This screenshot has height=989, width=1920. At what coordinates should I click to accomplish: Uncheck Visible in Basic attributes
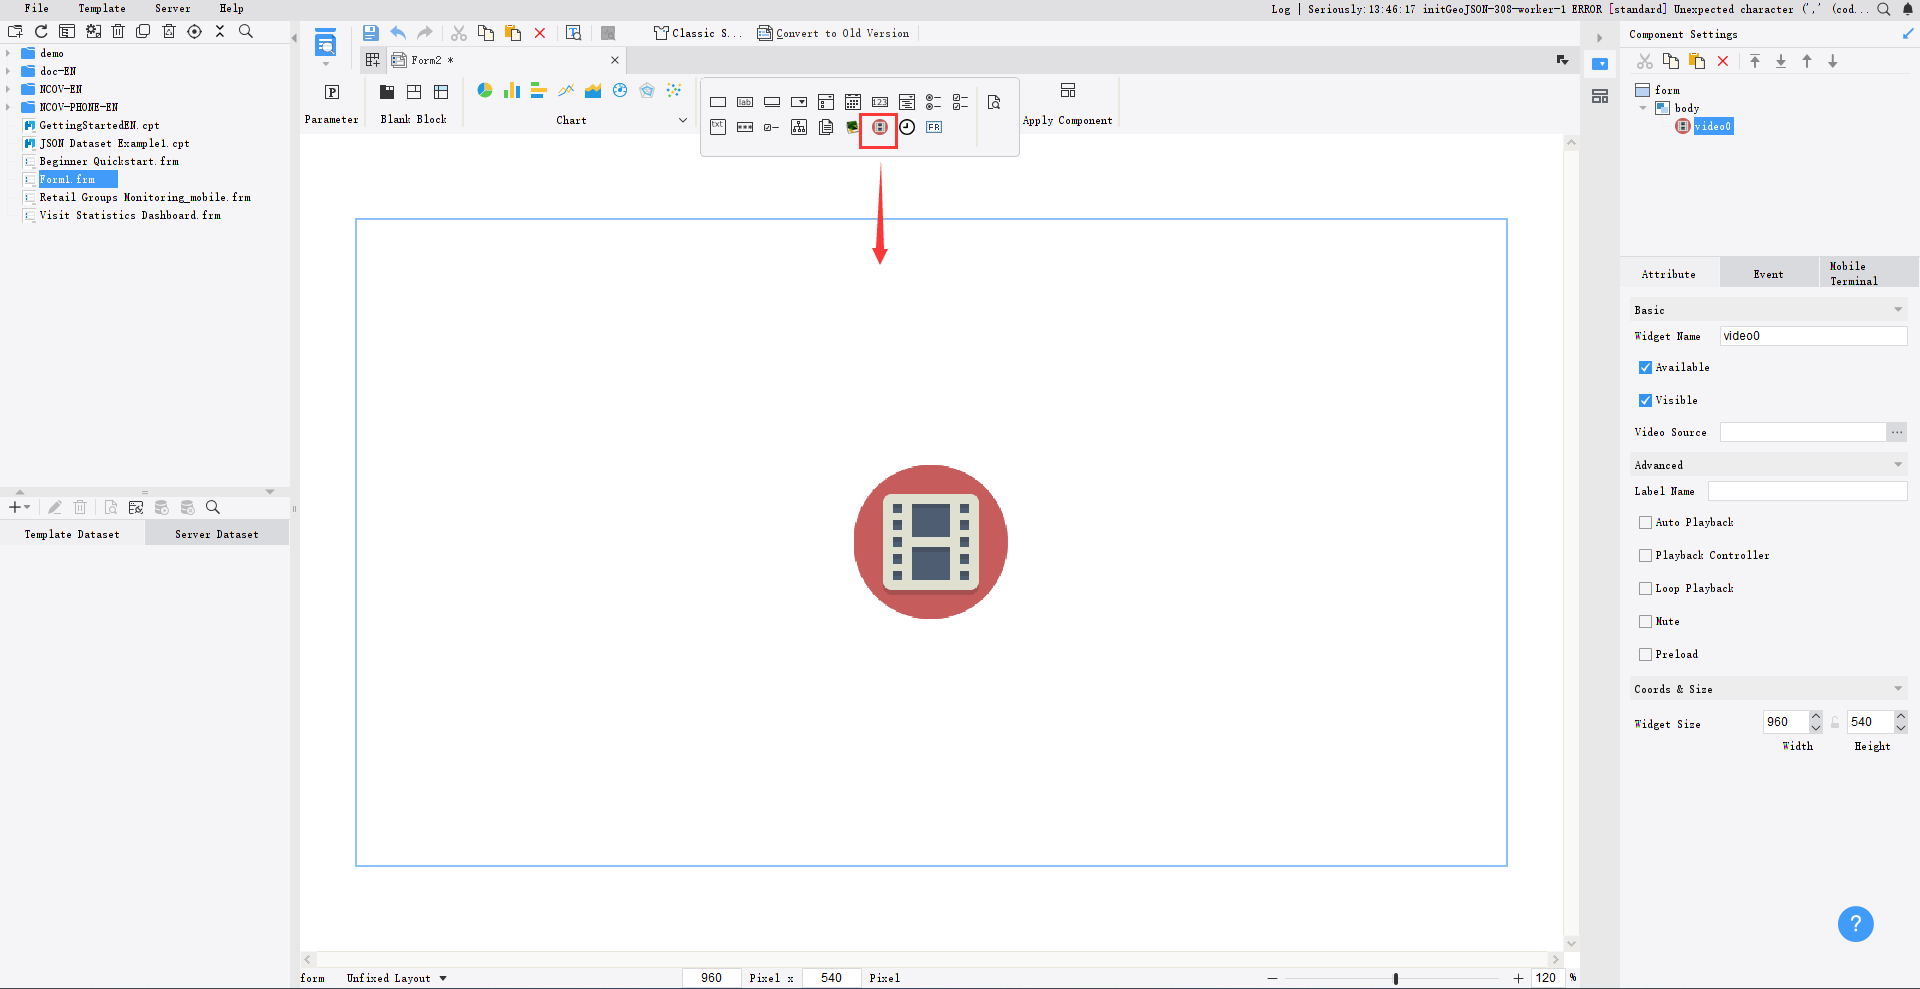coord(1645,400)
